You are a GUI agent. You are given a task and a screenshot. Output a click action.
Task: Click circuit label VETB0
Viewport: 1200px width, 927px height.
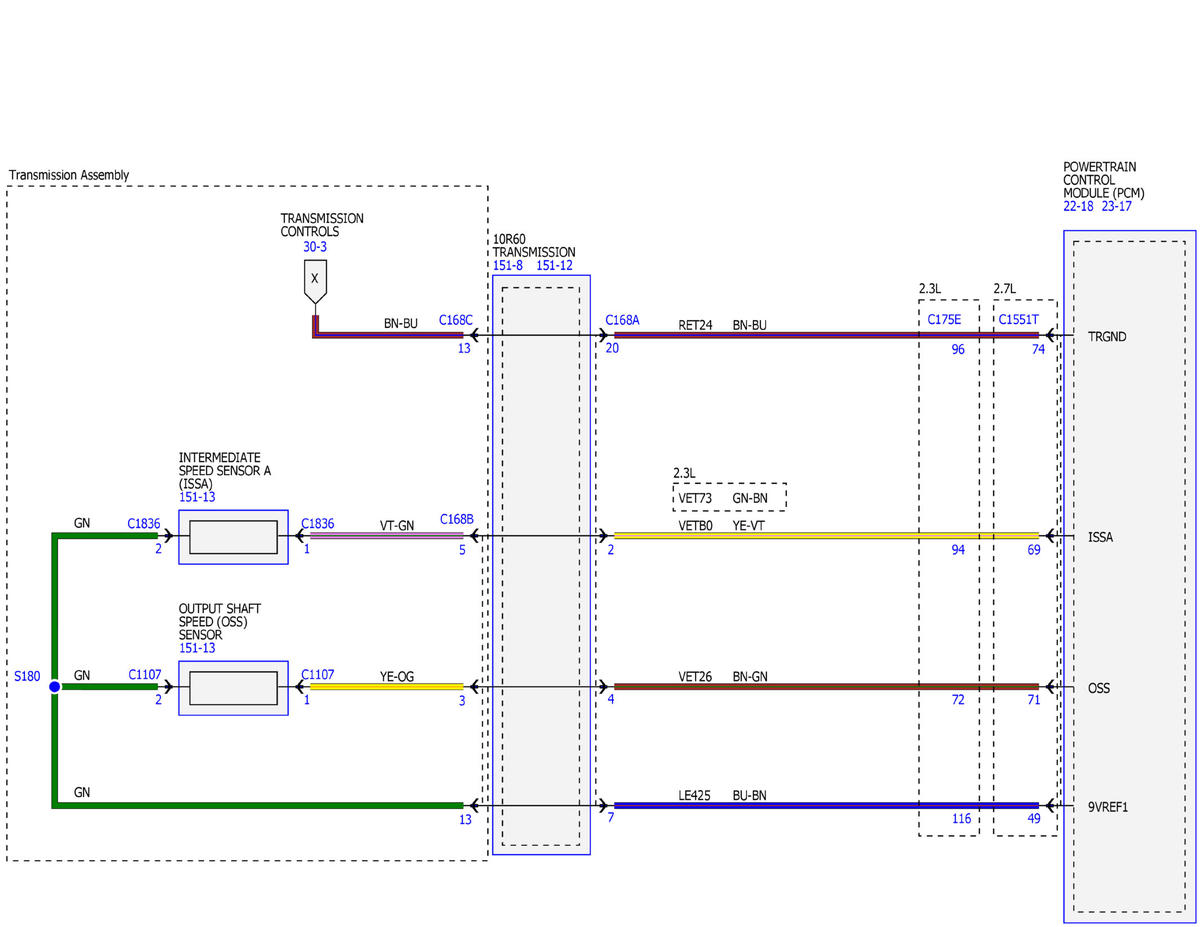[695, 525]
